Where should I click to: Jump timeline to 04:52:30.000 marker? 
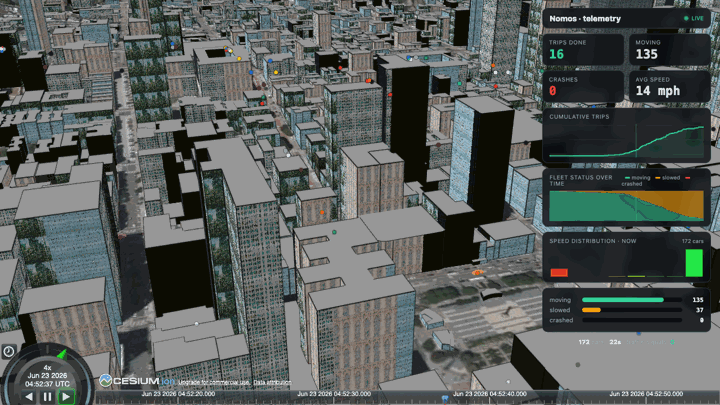(x=333, y=394)
